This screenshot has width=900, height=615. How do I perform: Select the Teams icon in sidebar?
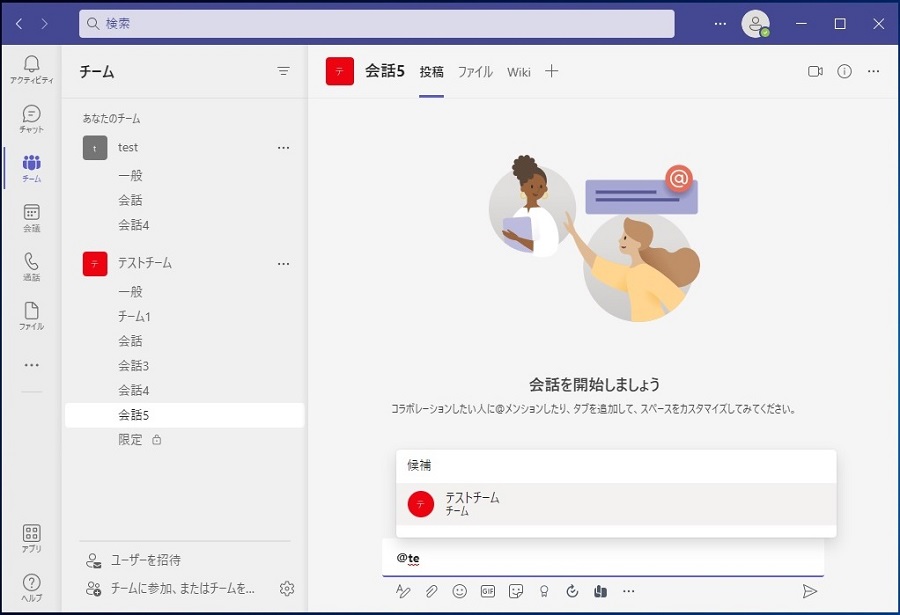(32, 168)
